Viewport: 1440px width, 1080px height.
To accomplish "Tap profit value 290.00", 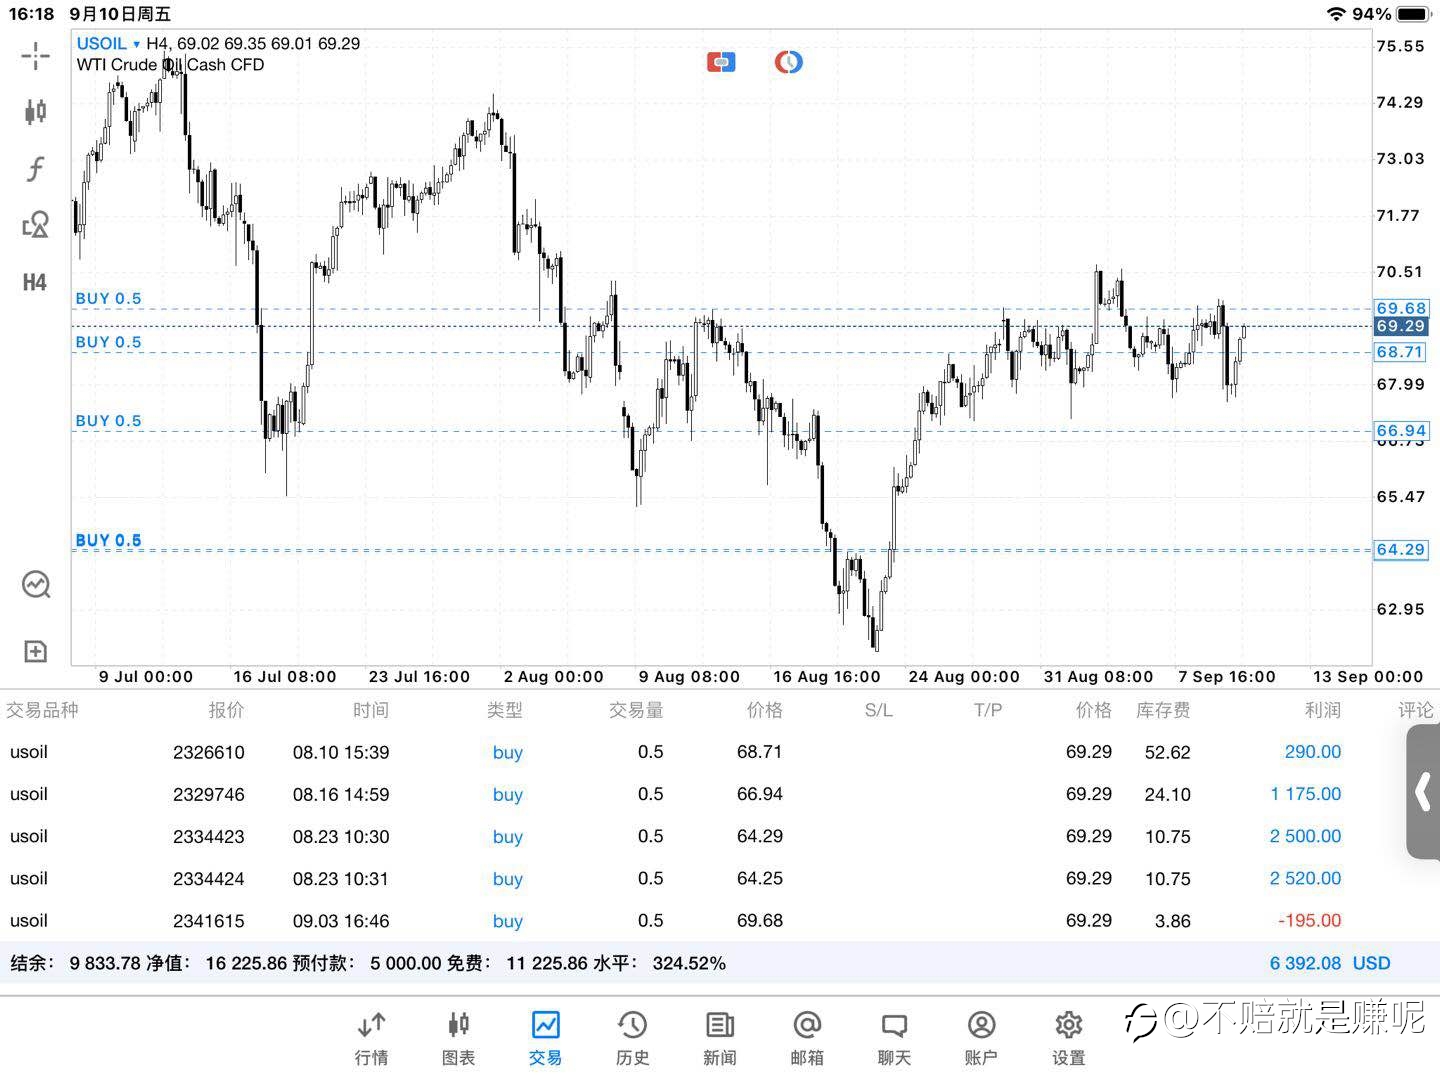I will pyautogui.click(x=1312, y=752).
